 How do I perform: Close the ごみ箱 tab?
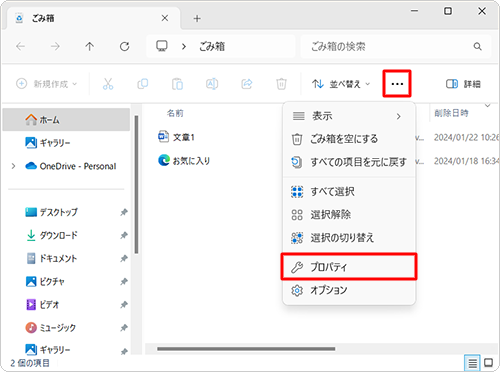165,18
